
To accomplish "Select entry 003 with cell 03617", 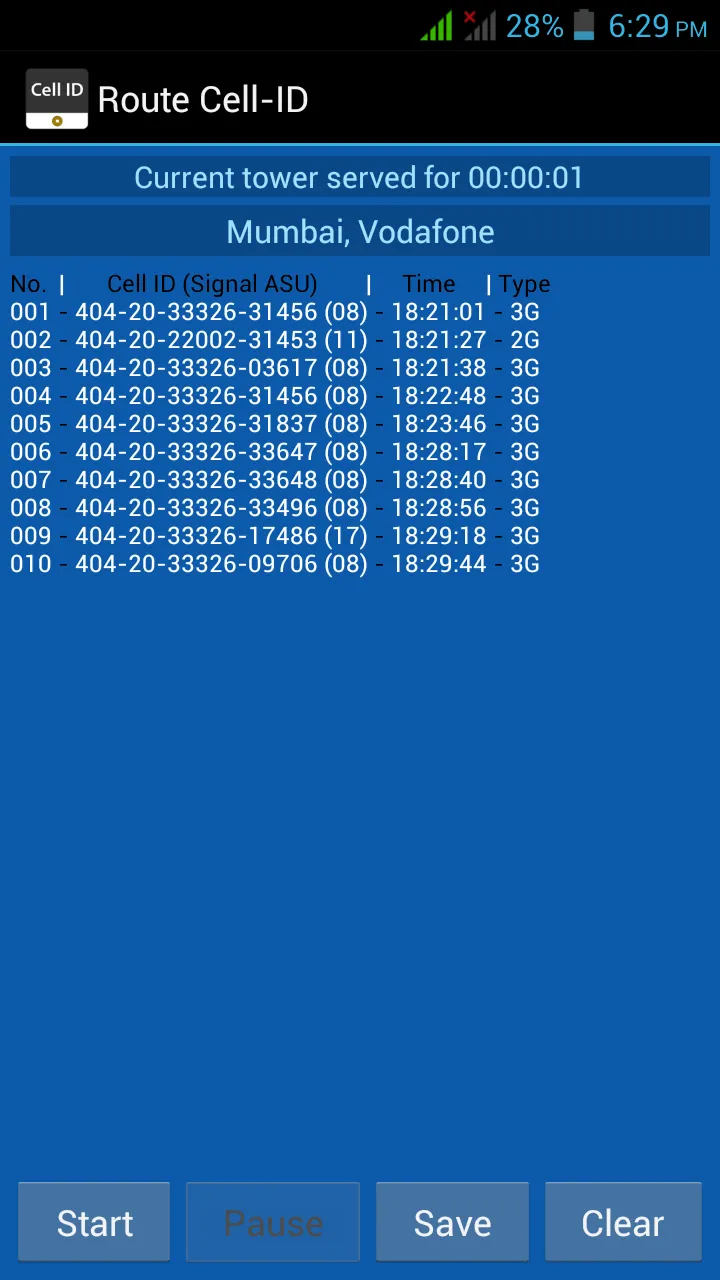I will coord(275,368).
